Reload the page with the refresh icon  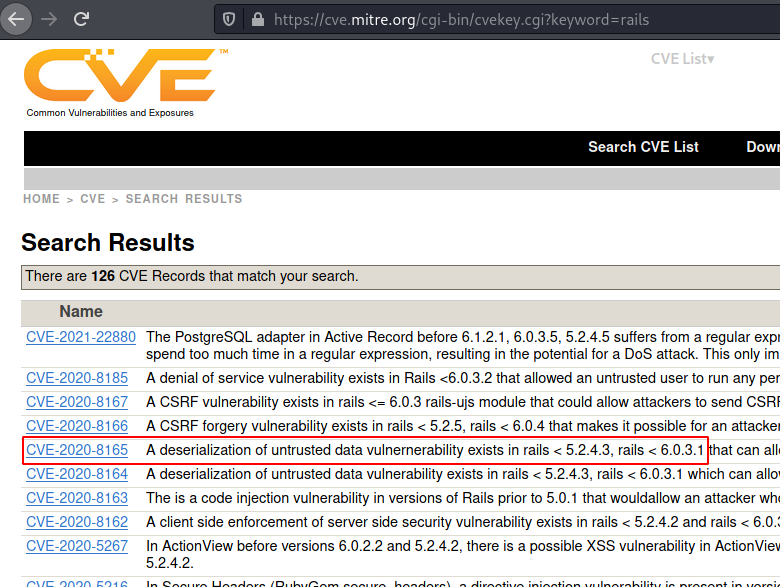pyautogui.click(x=81, y=19)
